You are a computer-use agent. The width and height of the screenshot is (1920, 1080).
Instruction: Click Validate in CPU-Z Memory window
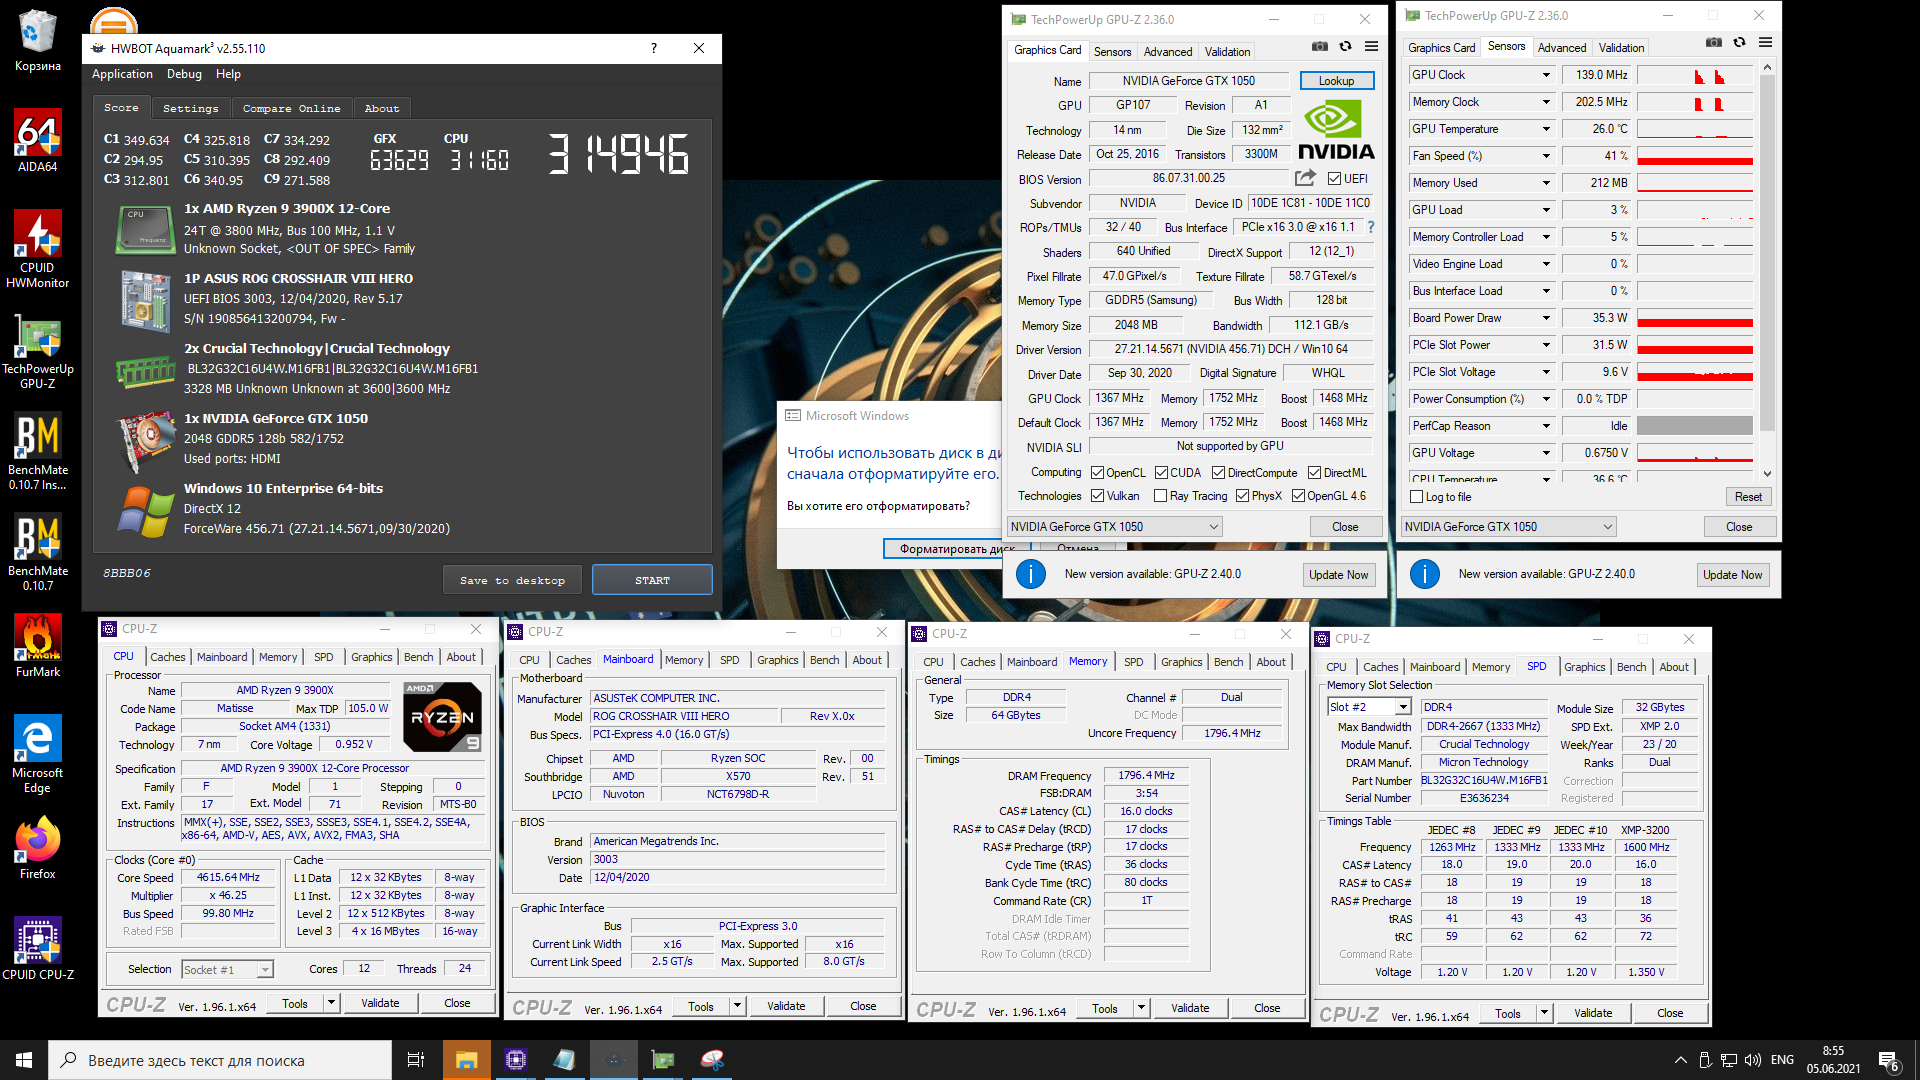tap(1190, 1008)
